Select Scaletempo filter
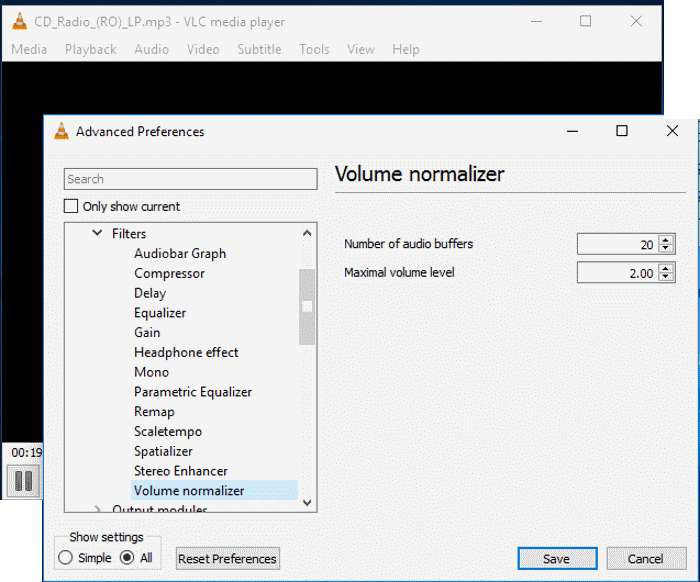Viewport: 700px width, 582px height. click(168, 431)
